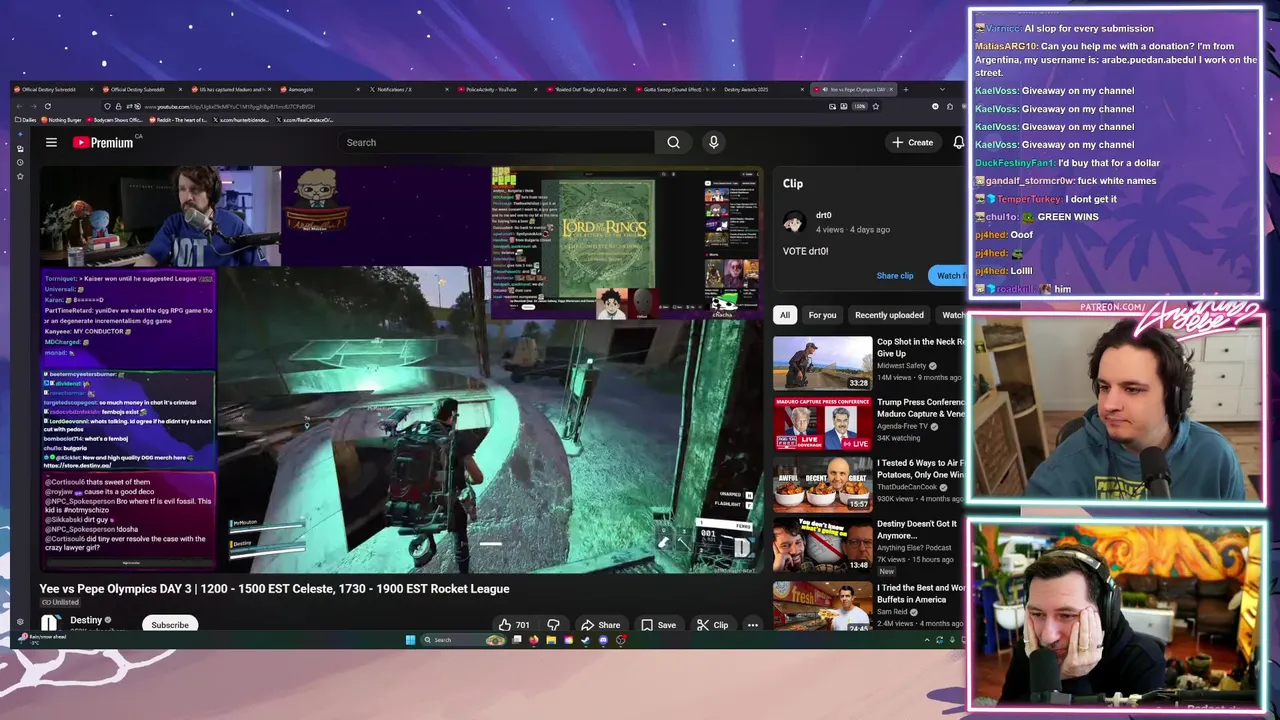The height and width of the screenshot is (720, 1280).
Task: Open the Destiny channel name link
Action: coord(86,620)
